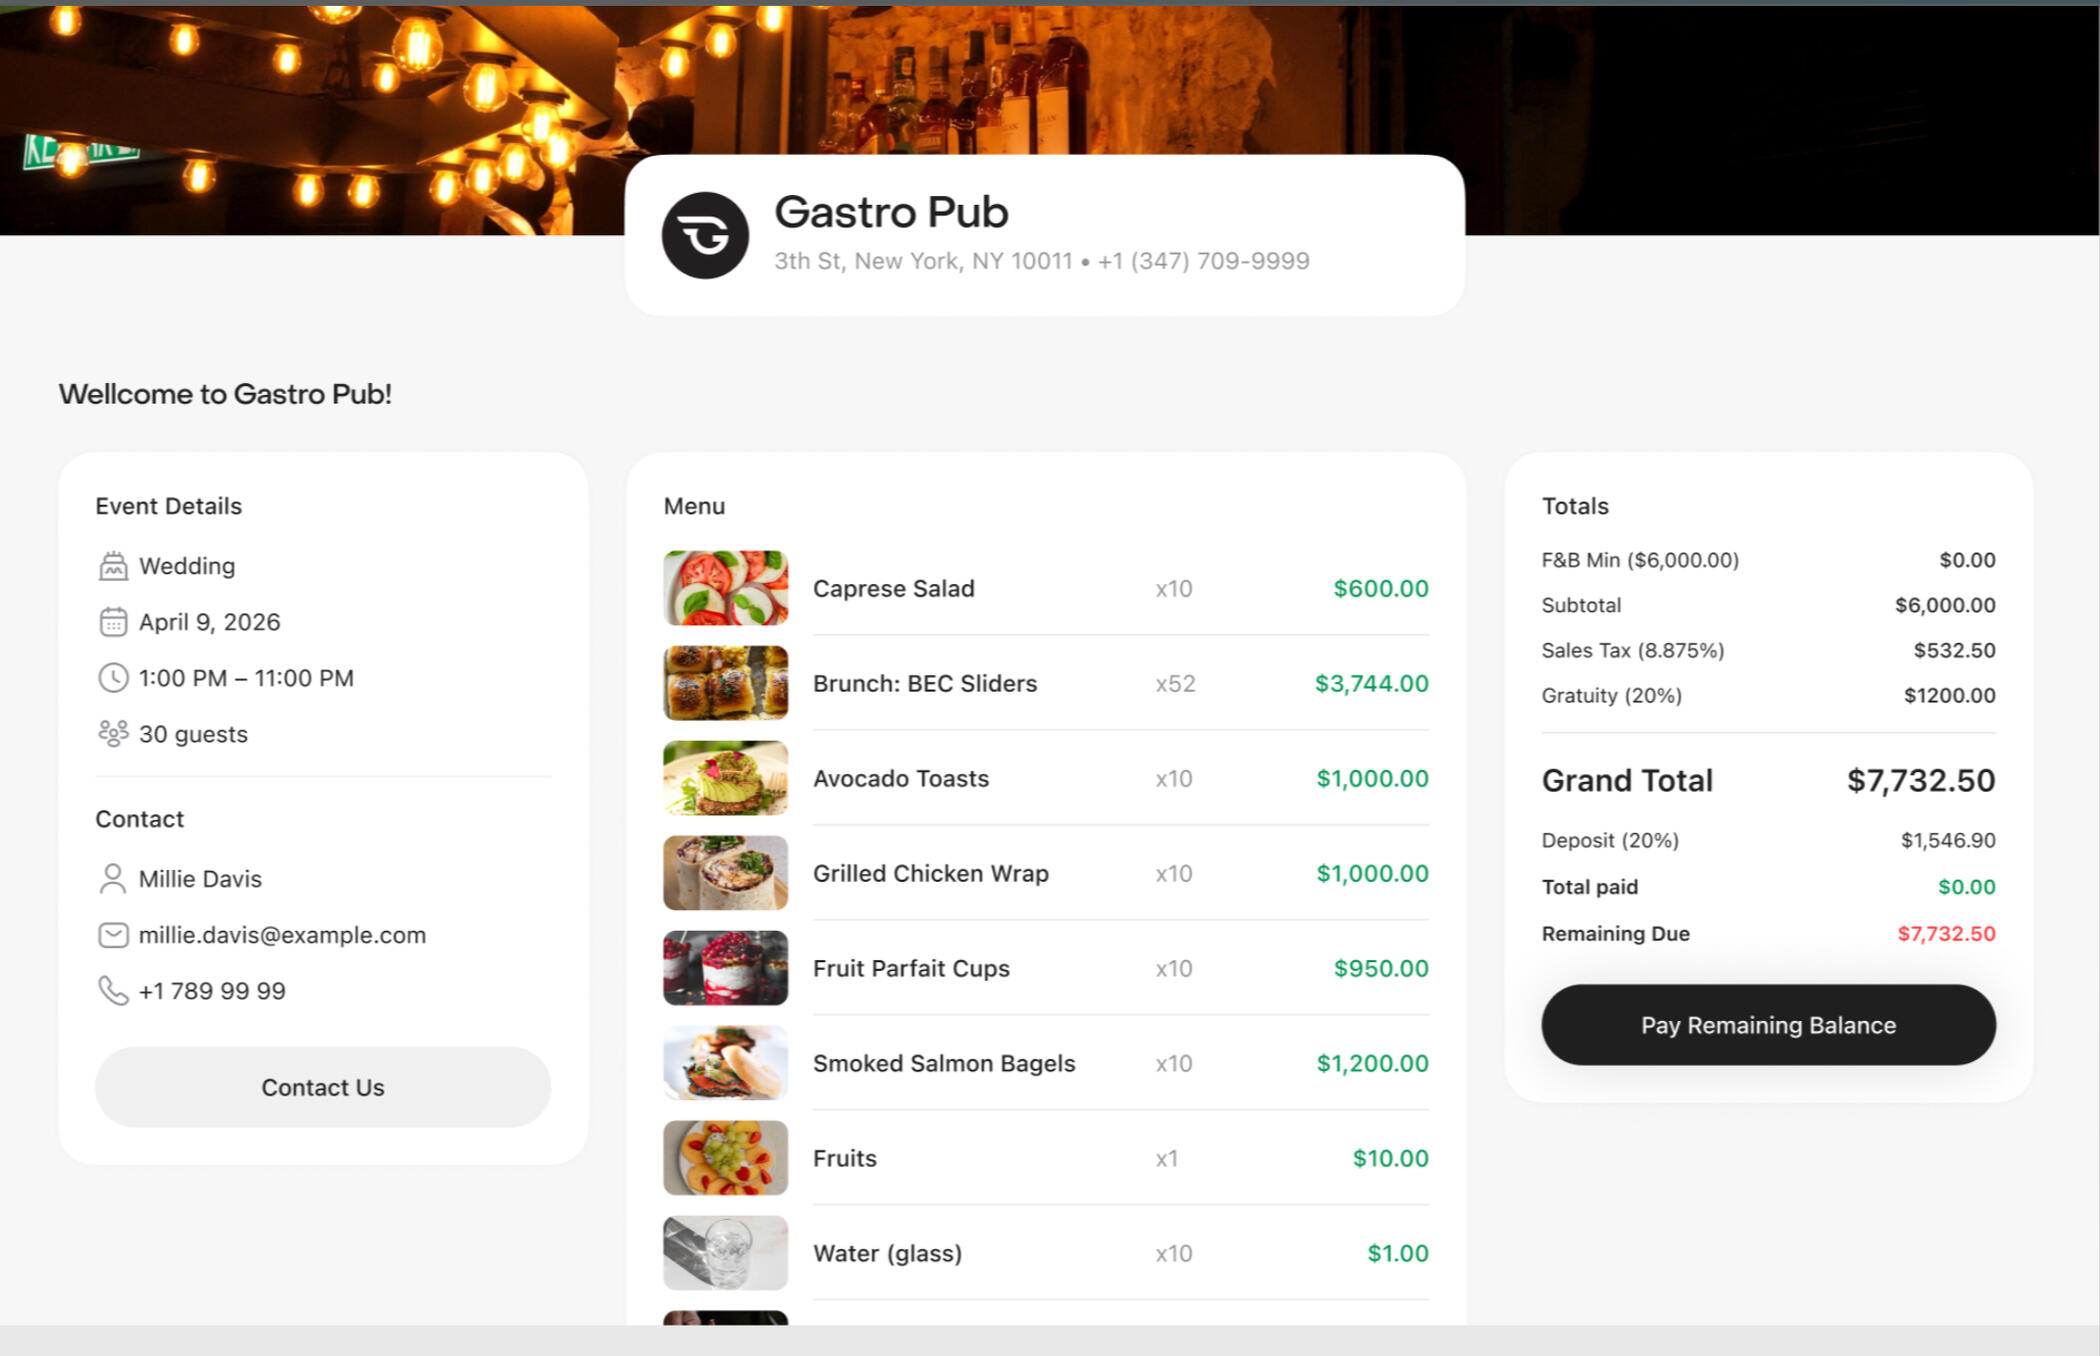The height and width of the screenshot is (1356, 2100).
Task: Click the calendar icon beside April 9, 2026
Action: (113, 622)
